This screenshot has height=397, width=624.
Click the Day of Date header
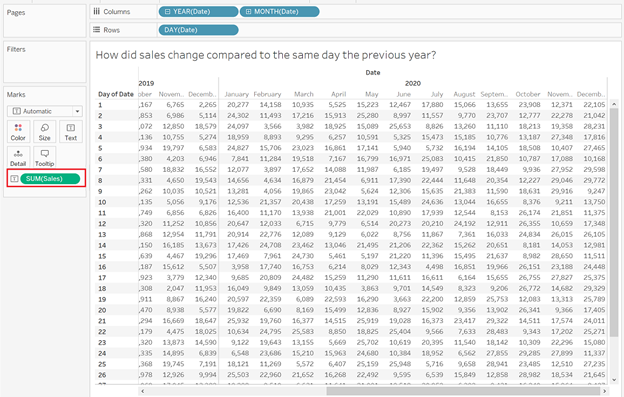click(116, 94)
